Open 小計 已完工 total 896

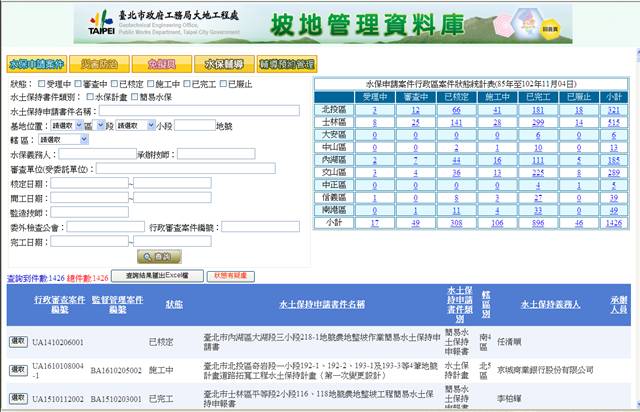538,223
